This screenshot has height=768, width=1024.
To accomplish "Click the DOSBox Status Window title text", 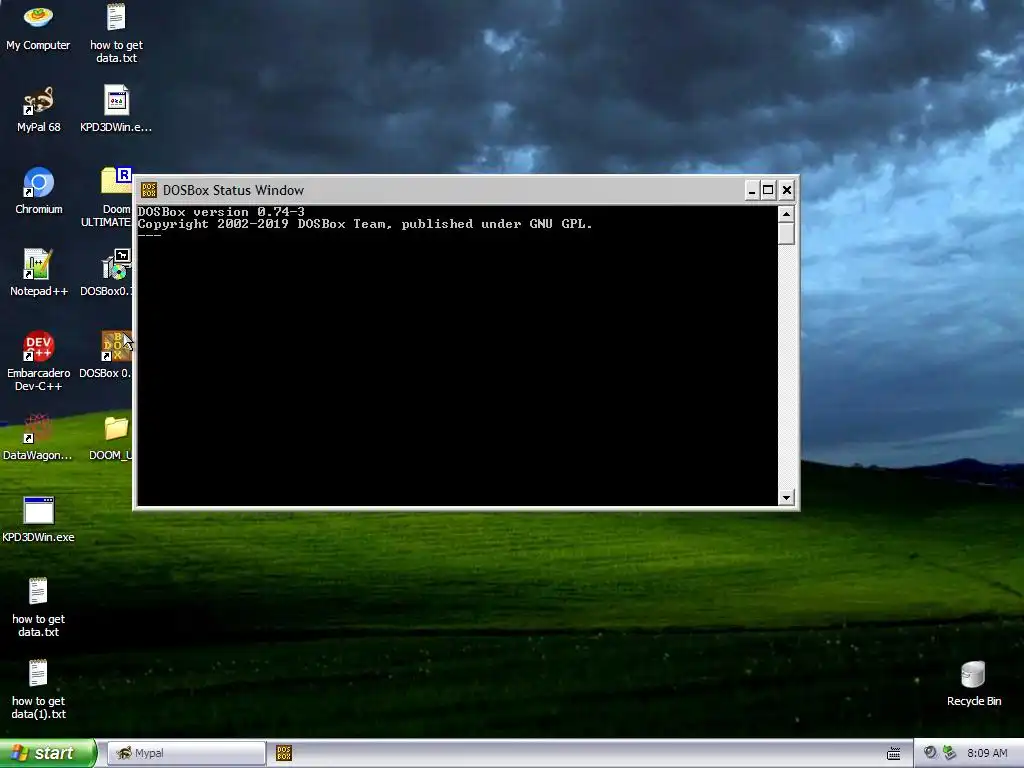I will 233,190.
